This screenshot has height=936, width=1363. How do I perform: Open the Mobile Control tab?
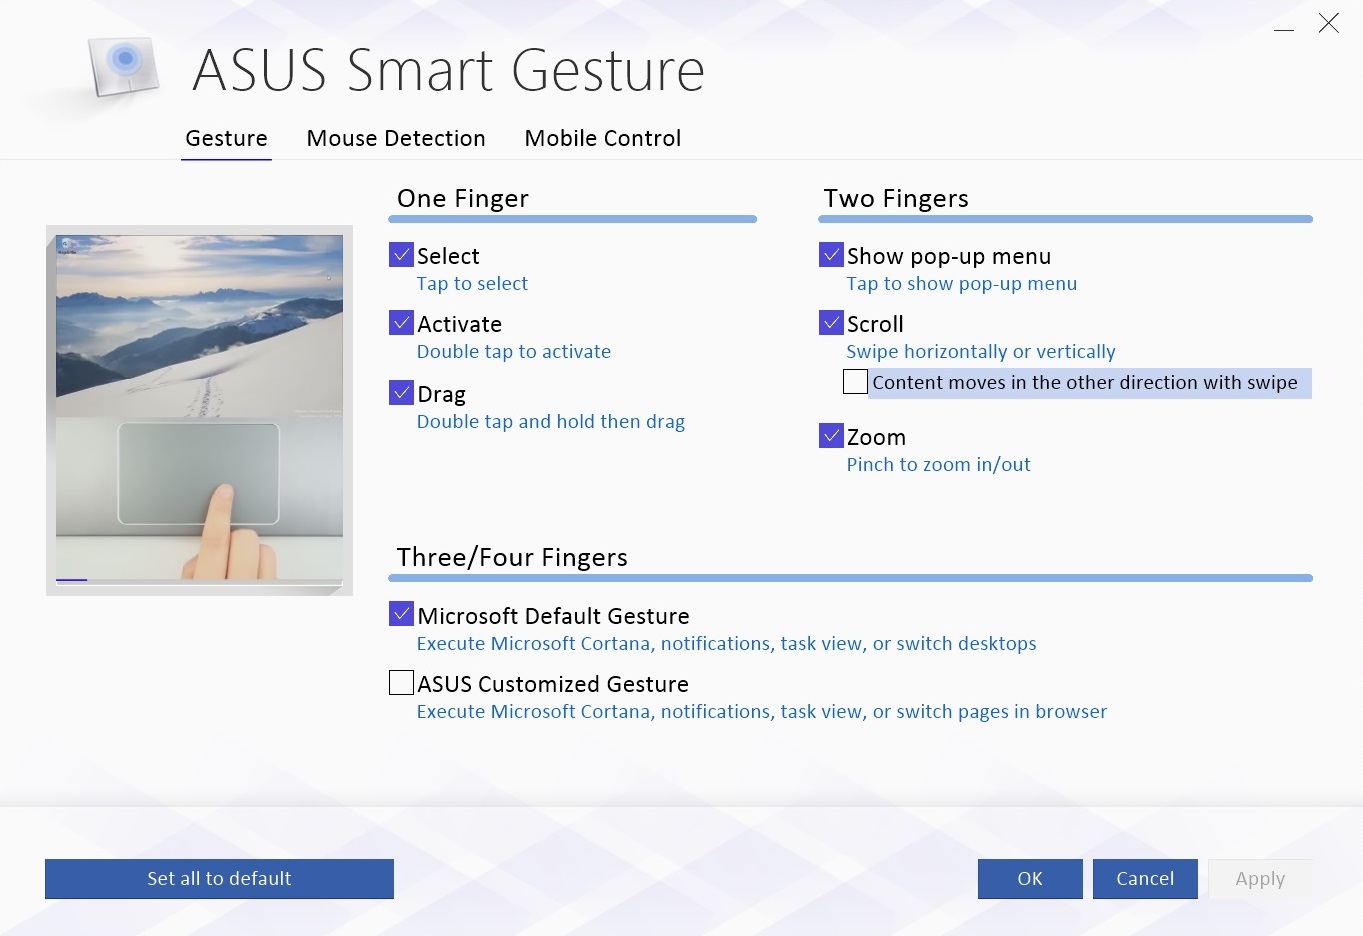pos(603,138)
